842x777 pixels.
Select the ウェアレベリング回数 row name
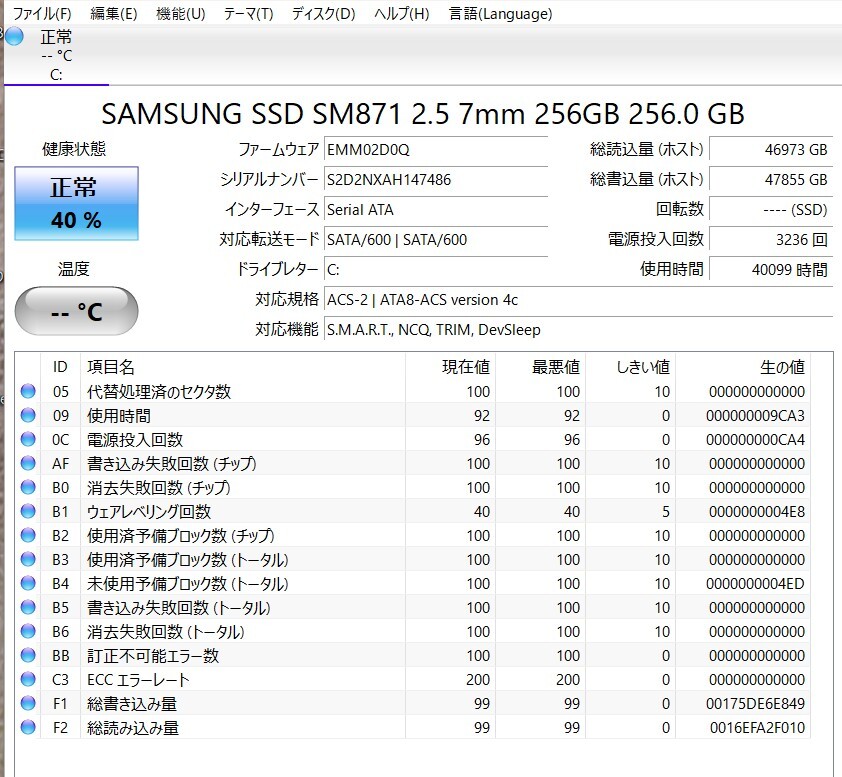tap(149, 512)
